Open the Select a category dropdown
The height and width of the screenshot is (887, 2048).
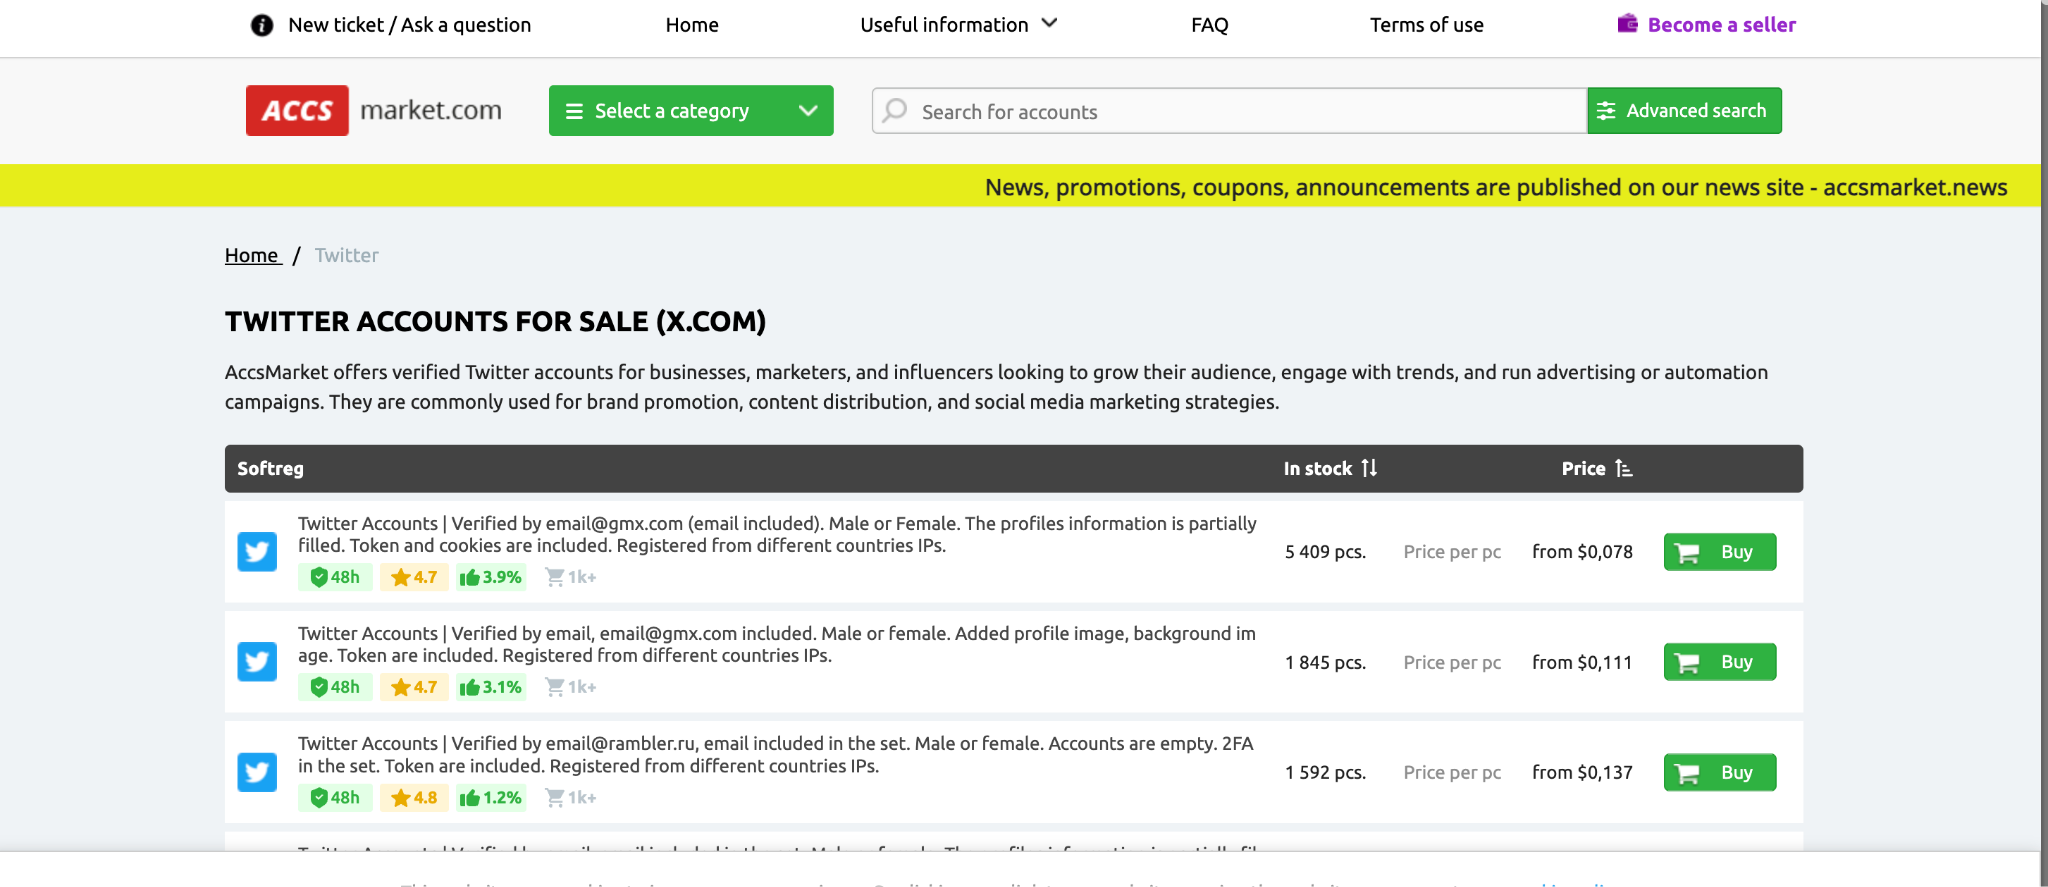691,110
